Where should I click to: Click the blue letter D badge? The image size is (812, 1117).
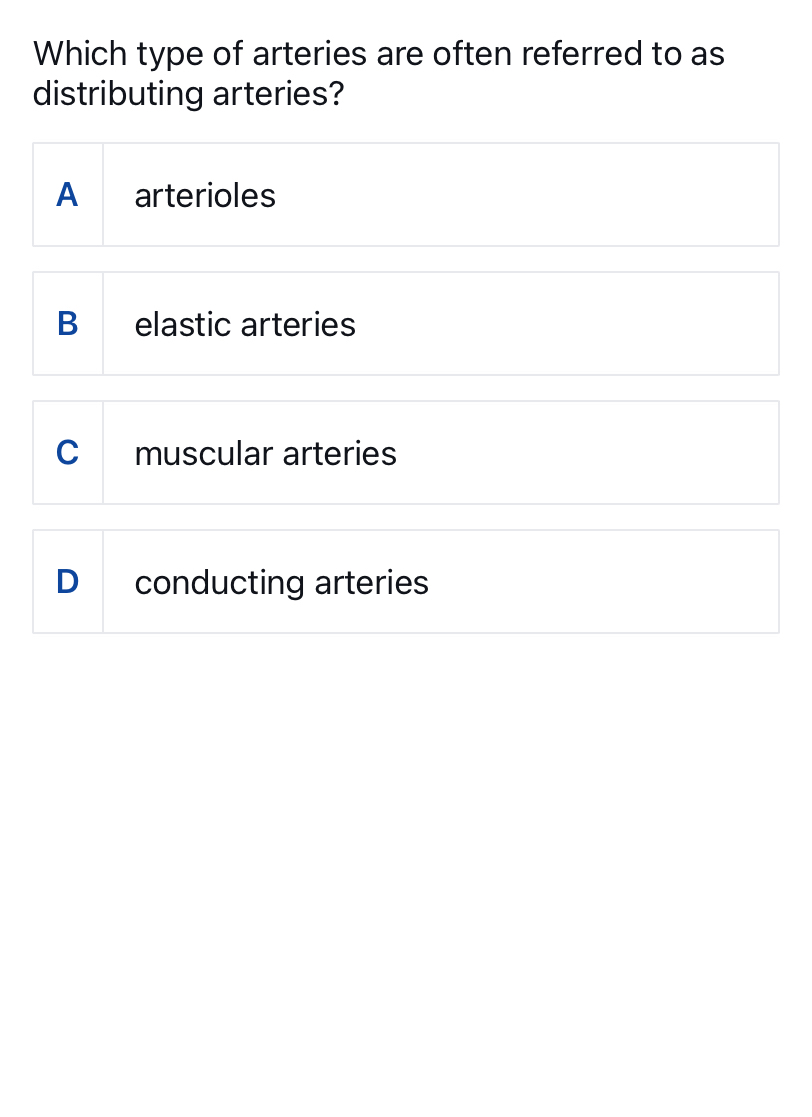(x=67, y=582)
